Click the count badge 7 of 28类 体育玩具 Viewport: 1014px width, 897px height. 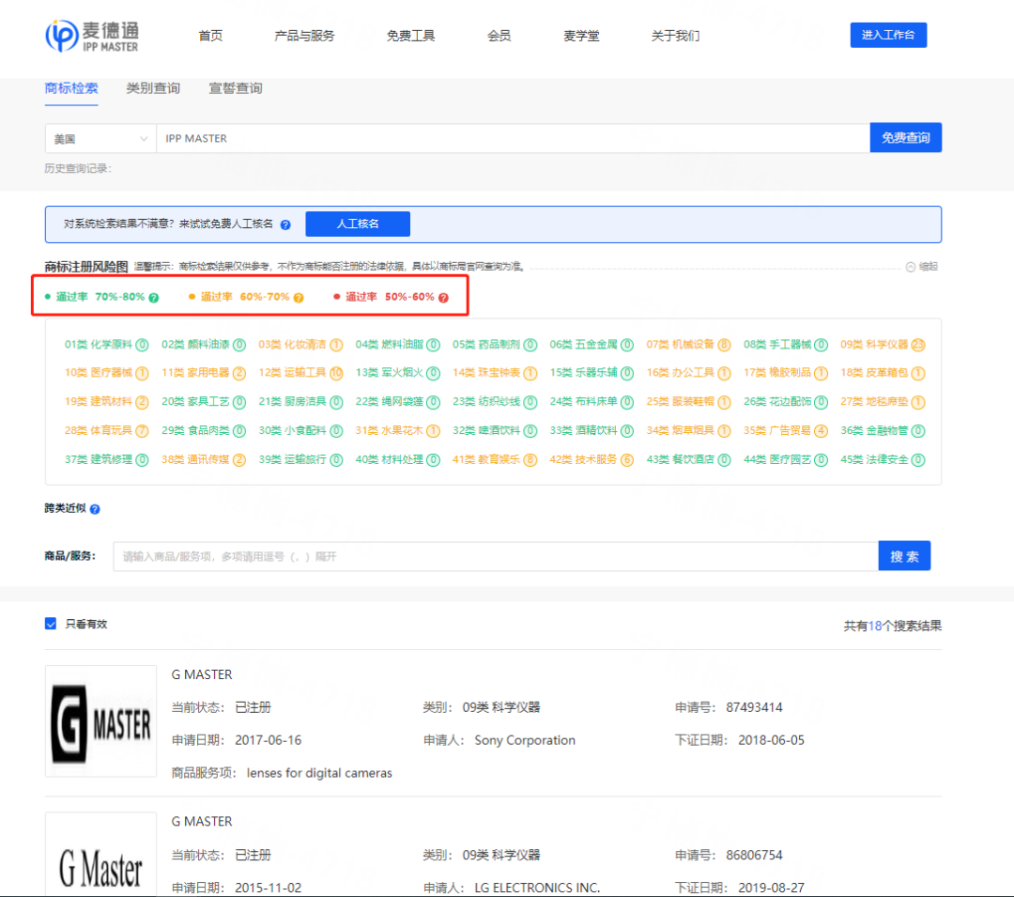click(x=142, y=431)
